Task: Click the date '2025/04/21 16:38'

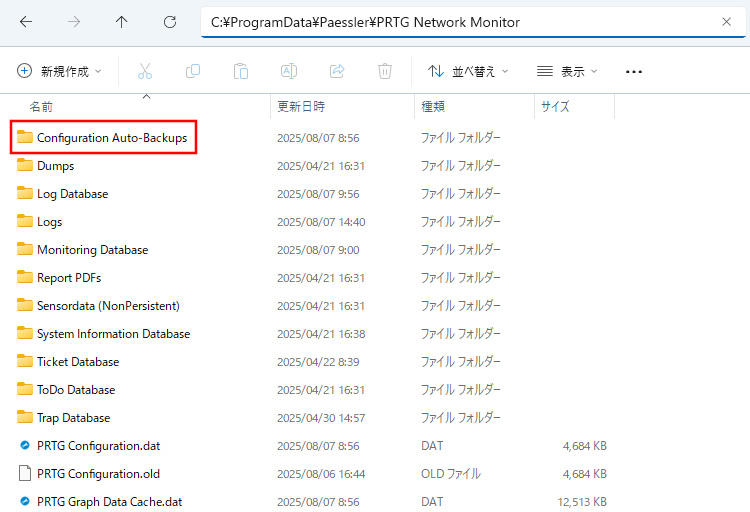Action: tap(321, 334)
